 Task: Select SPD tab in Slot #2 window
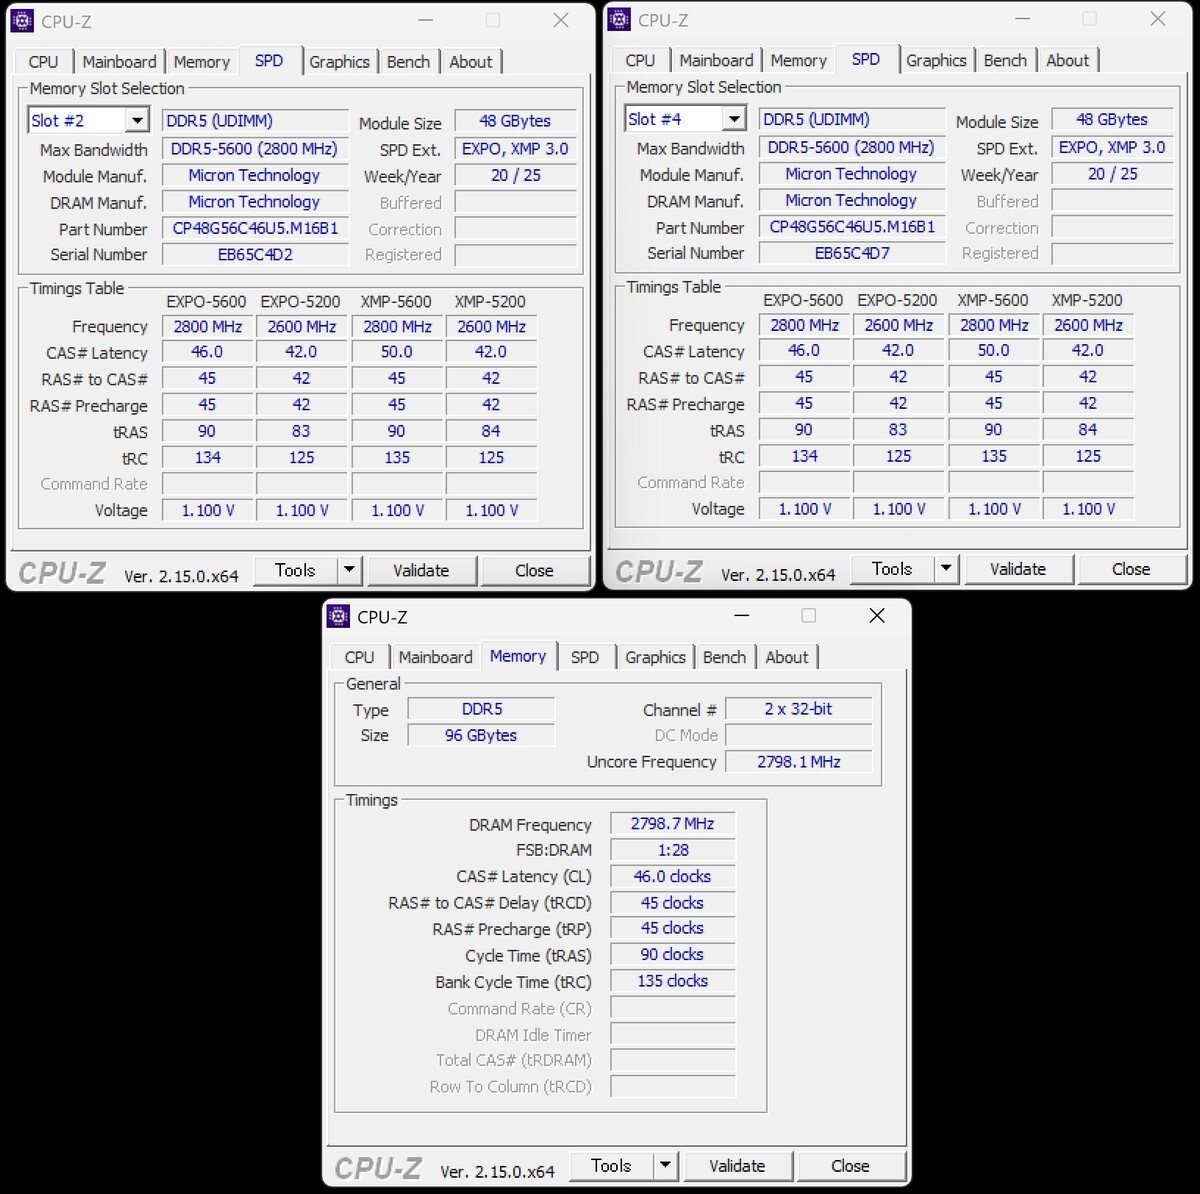point(269,60)
